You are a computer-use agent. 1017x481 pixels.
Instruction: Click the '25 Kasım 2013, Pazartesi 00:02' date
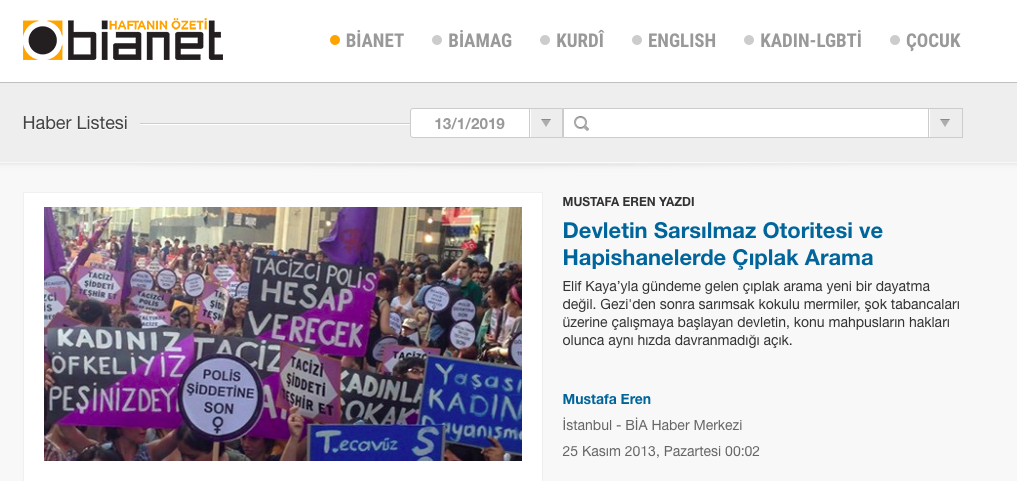pos(661,451)
